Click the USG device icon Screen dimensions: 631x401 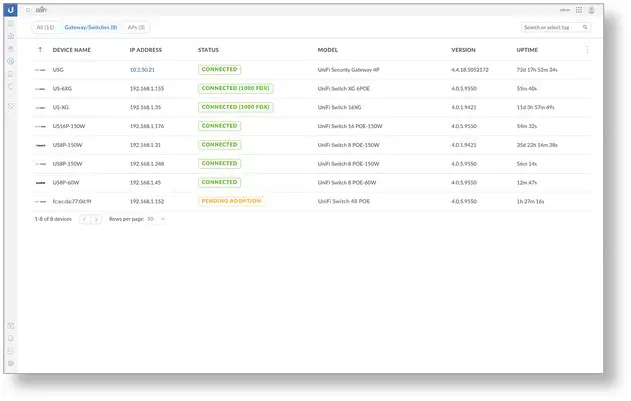pos(40,70)
